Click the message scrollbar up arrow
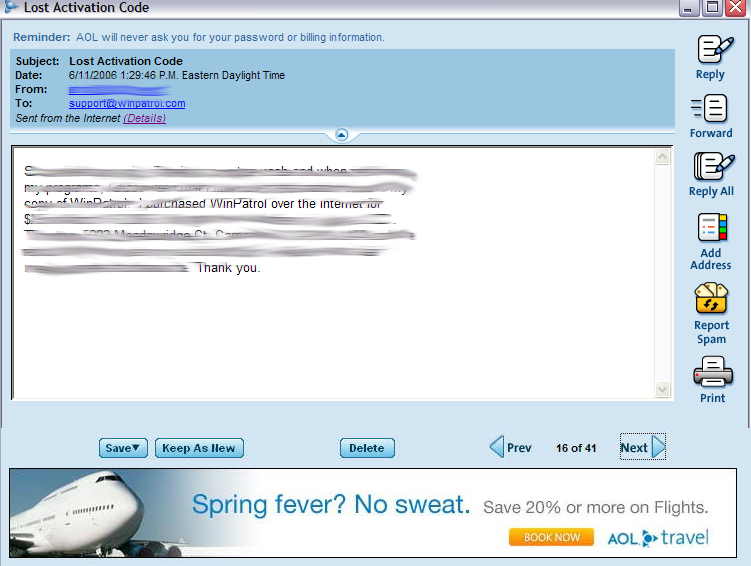Viewport: 751px width, 566px height. click(x=662, y=157)
